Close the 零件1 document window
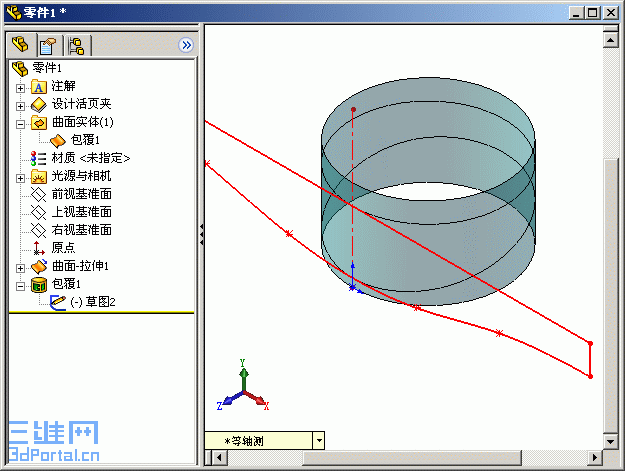This screenshot has height=471, width=625. [x=611, y=13]
